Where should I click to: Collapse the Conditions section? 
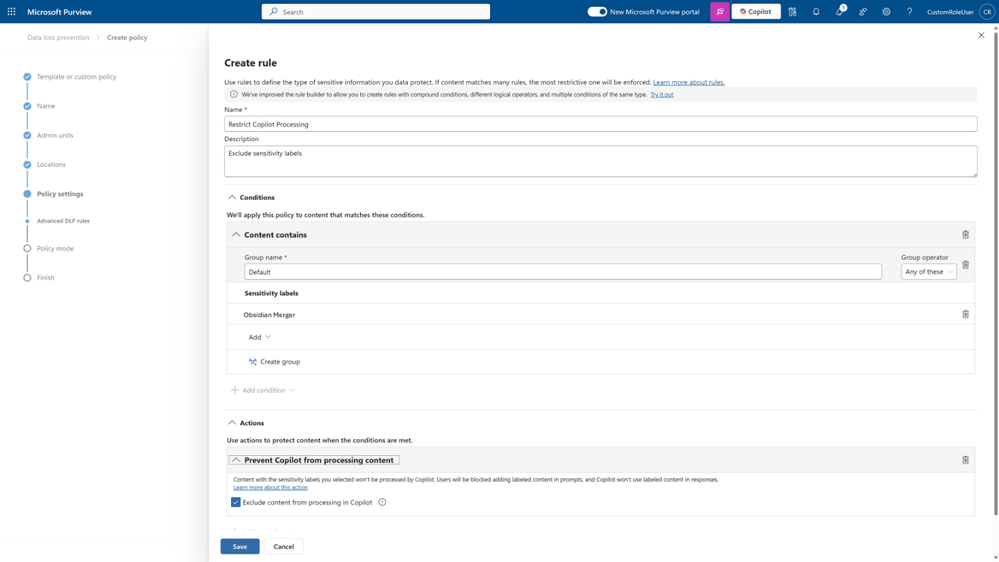pyautogui.click(x=232, y=198)
